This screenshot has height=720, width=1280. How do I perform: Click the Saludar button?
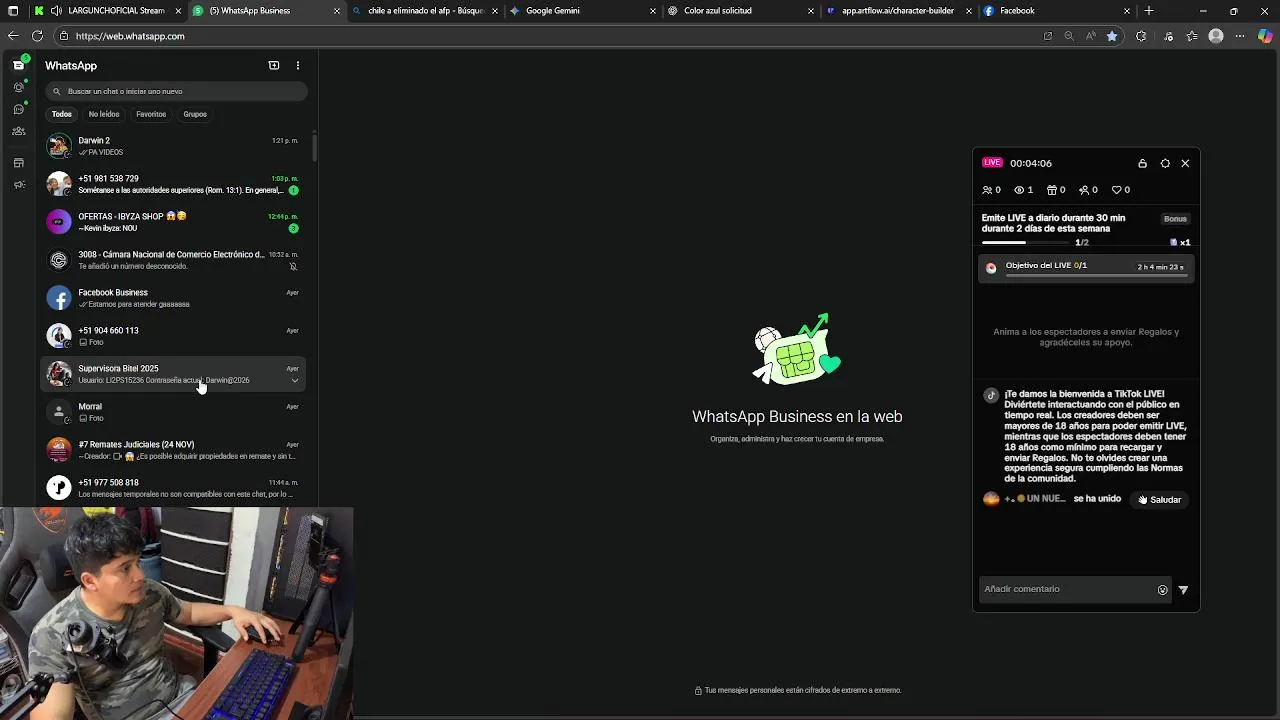[1160, 500]
